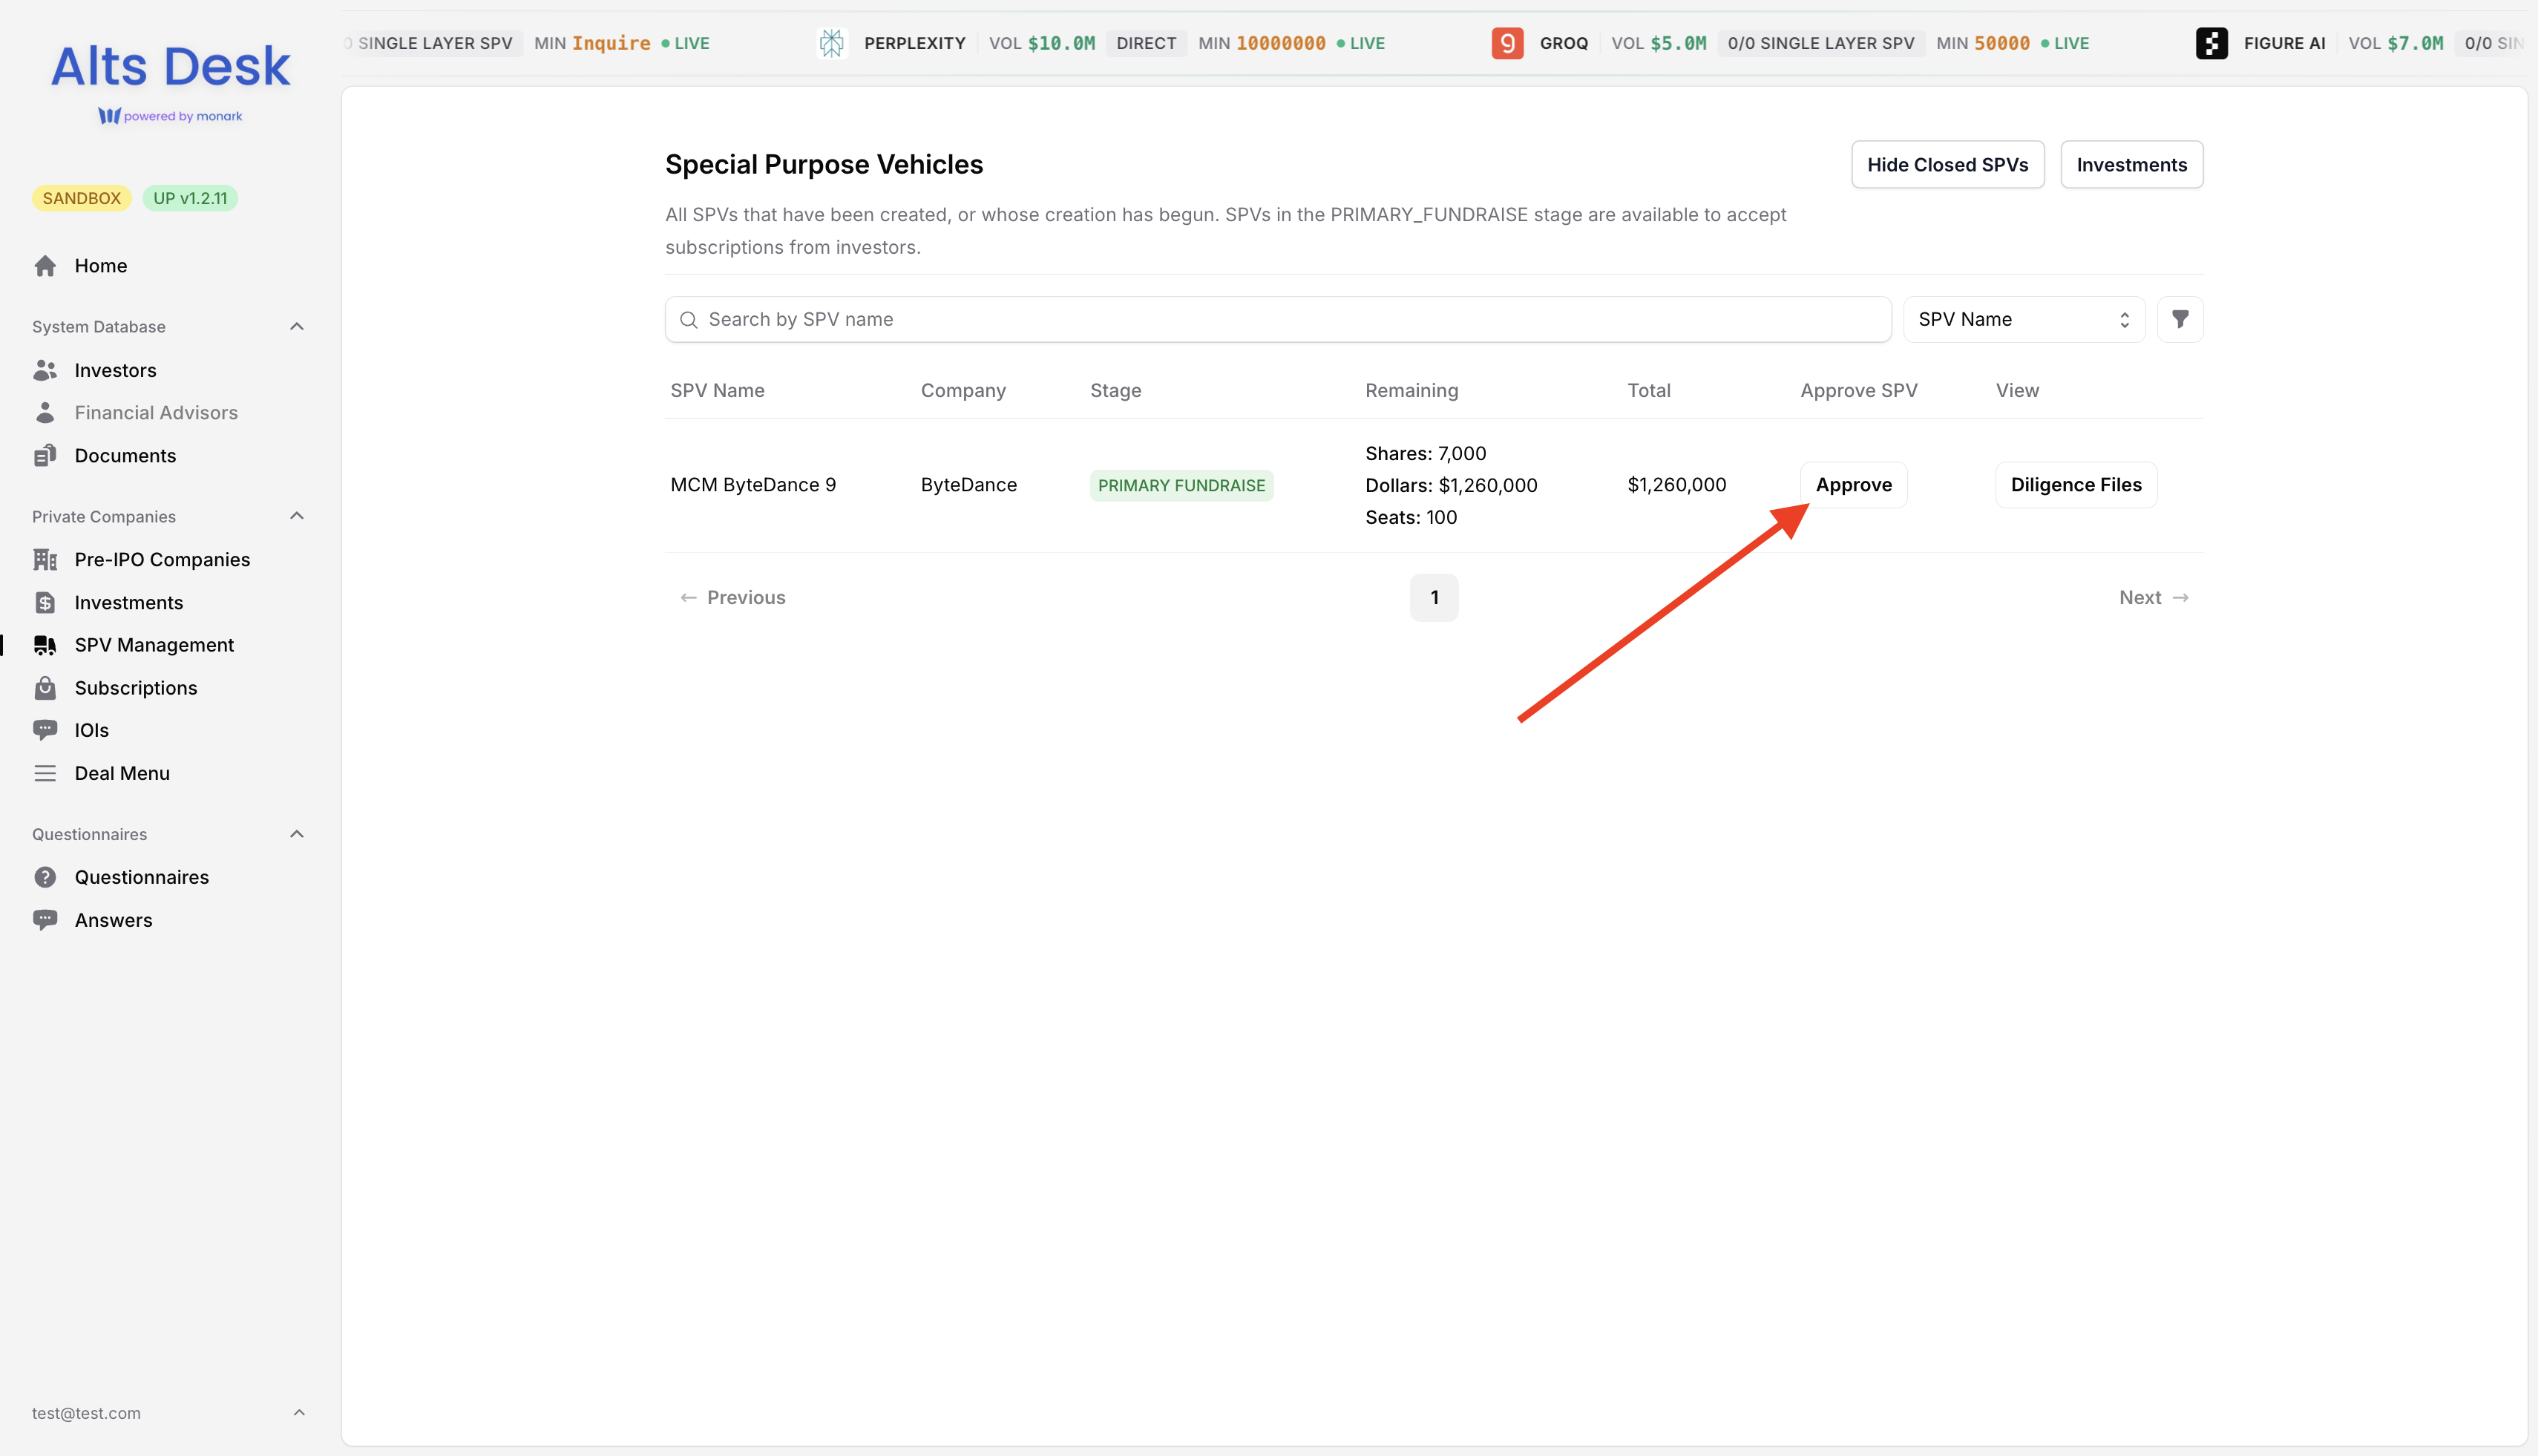Collapse the System Database section

297,327
